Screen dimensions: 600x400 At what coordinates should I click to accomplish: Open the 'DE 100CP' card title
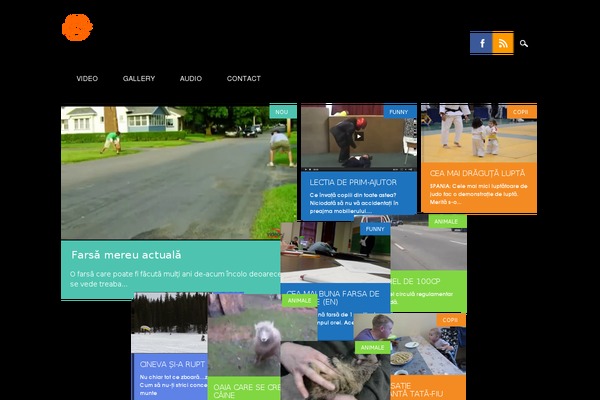coord(415,281)
